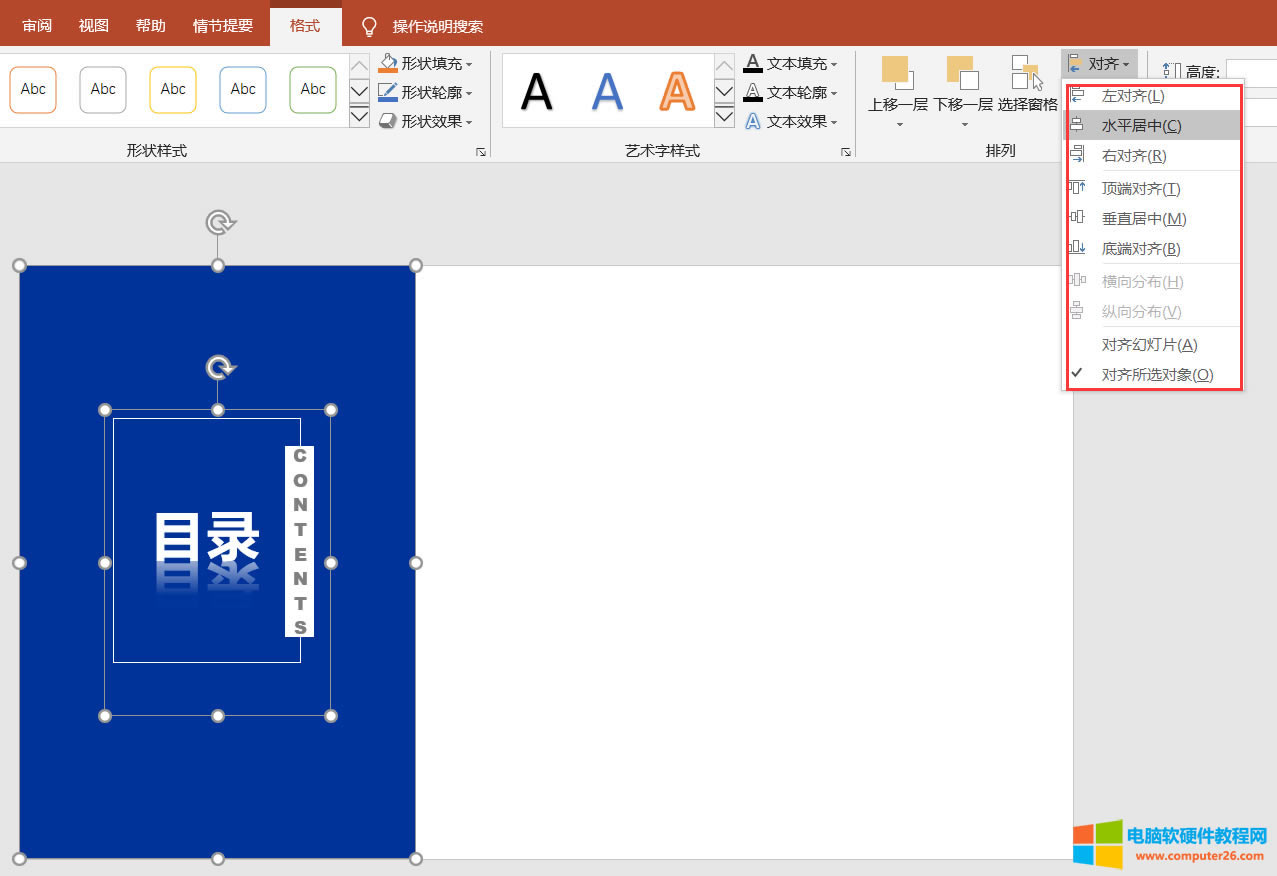Select 水平居中 in the align menu
1277x876 pixels.
coord(1141,126)
